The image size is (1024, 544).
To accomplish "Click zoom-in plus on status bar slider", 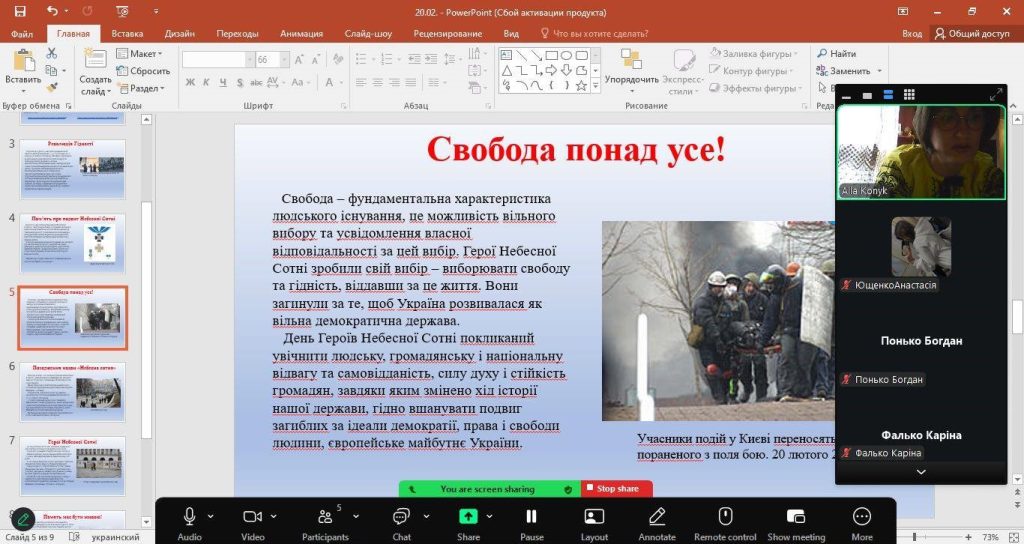I will click(x=968, y=537).
